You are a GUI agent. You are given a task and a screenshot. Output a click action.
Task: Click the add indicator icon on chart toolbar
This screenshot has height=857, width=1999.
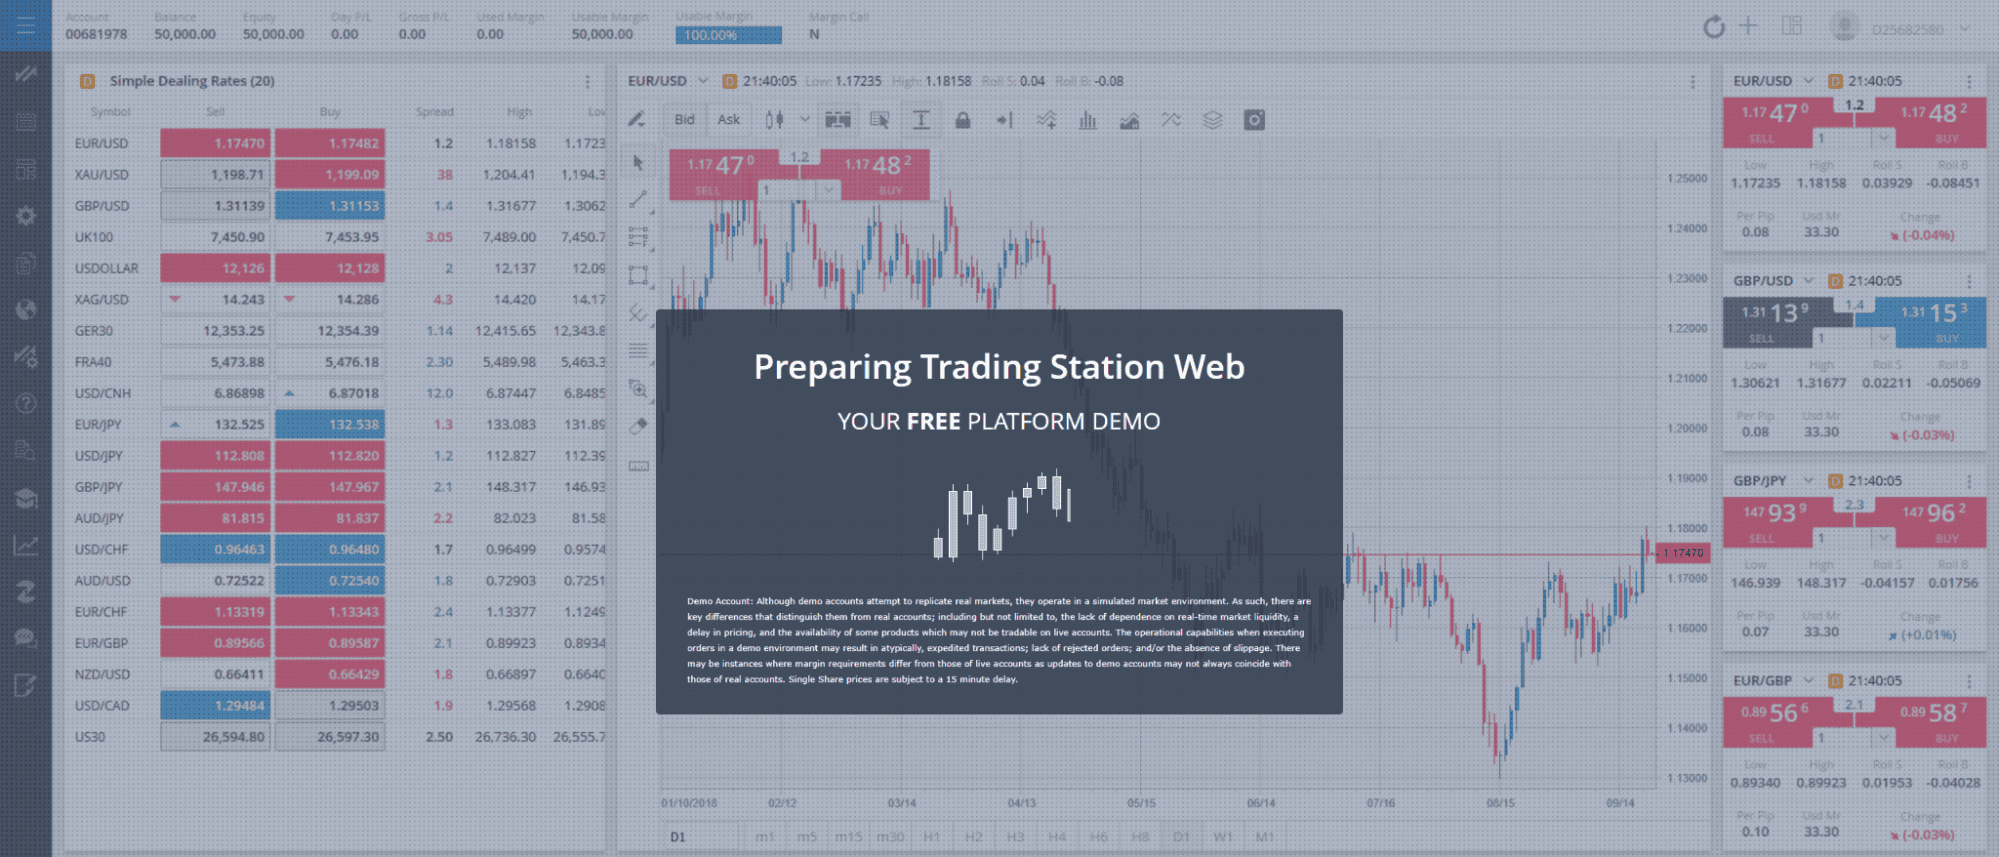[x=1046, y=120]
